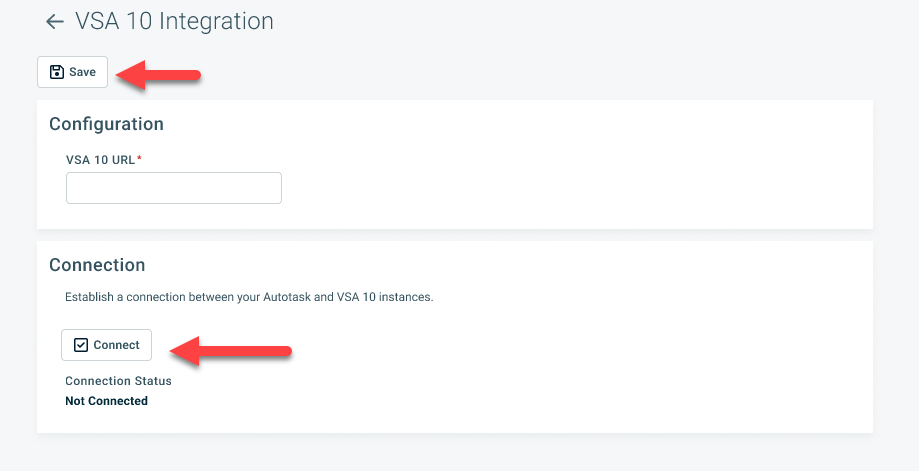Go back using the left arrow icon
919x471 pixels.
tap(55, 22)
